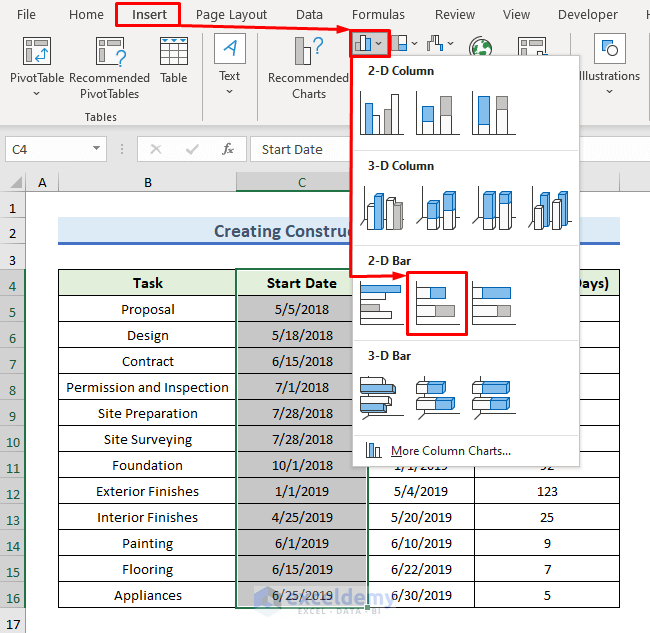
Task: Switch to the Page Layout tab
Action: 231,15
